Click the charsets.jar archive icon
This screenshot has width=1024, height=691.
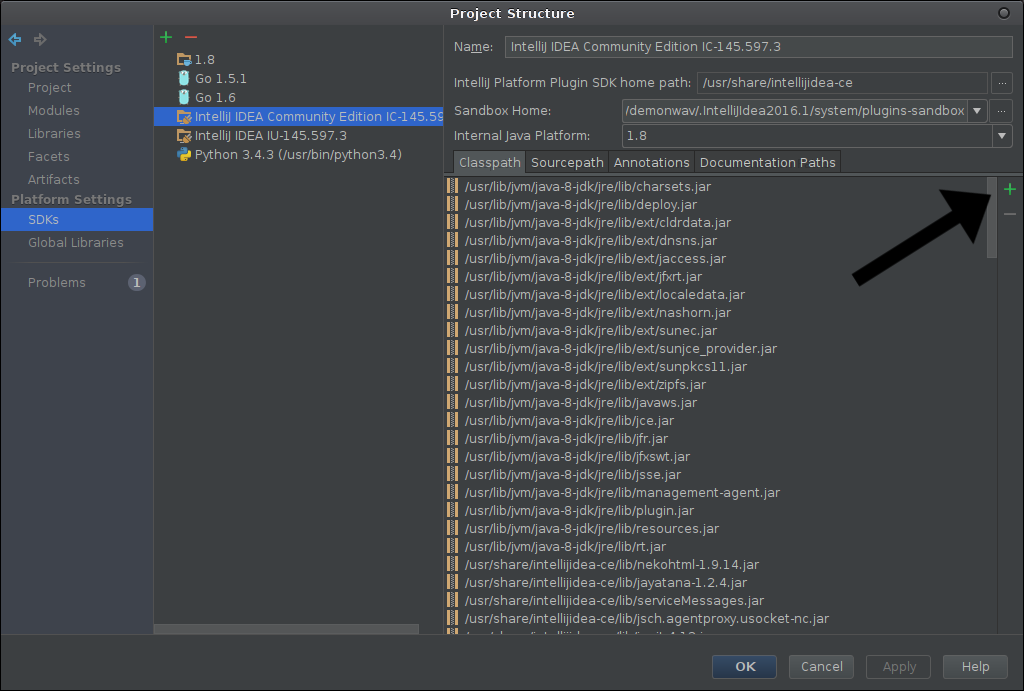coord(452,186)
